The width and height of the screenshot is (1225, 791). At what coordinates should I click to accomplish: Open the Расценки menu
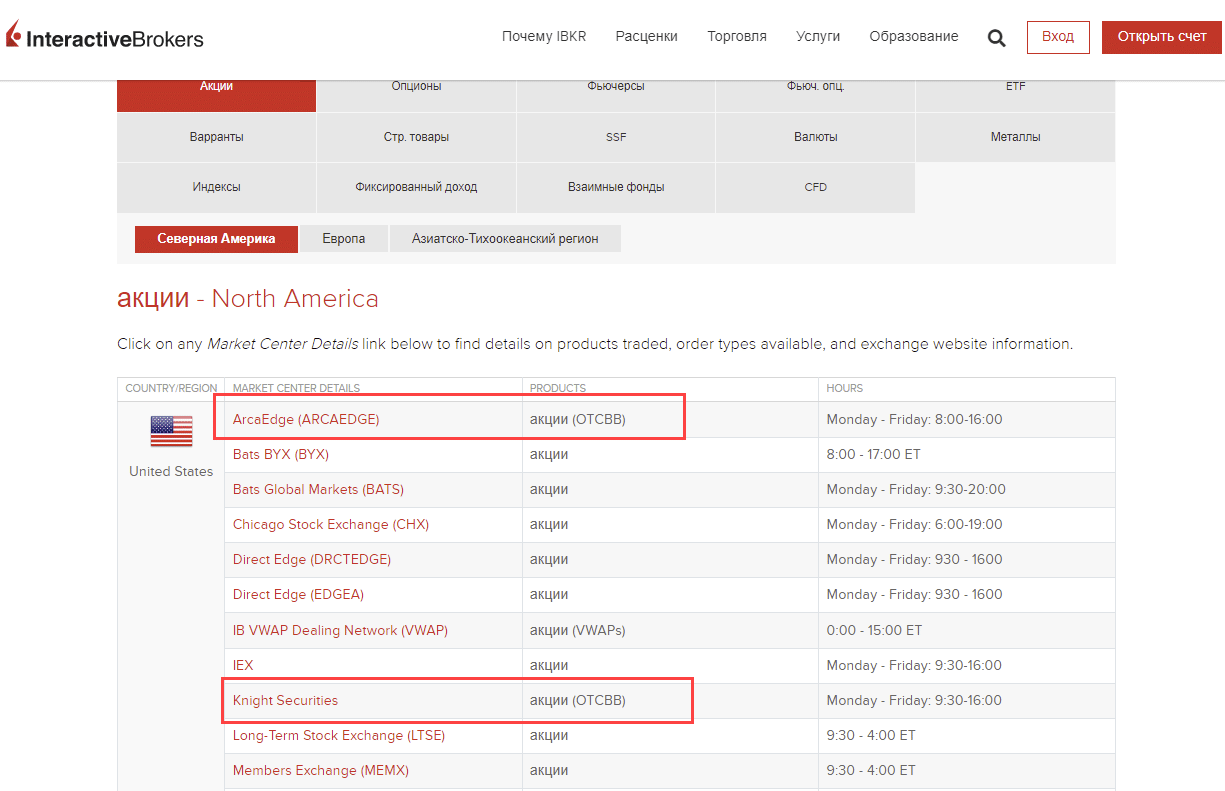pos(646,37)
